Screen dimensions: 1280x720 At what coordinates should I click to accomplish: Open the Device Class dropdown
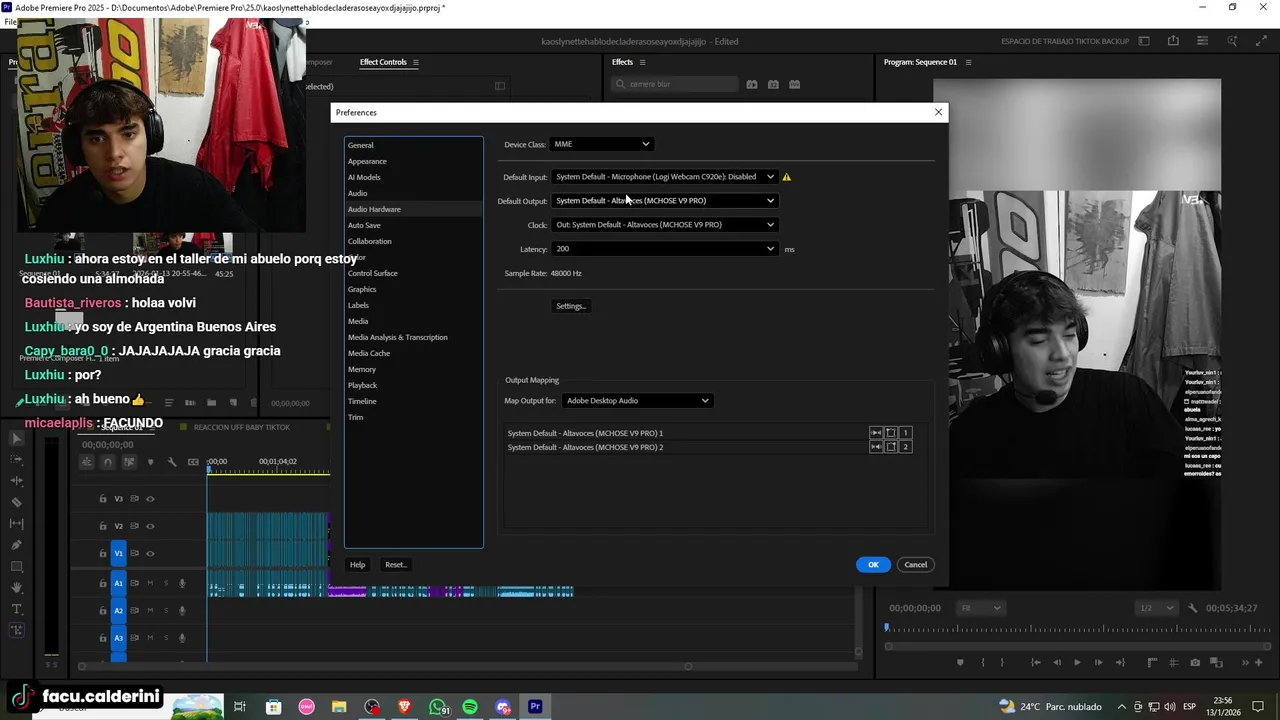click(601, 144)
